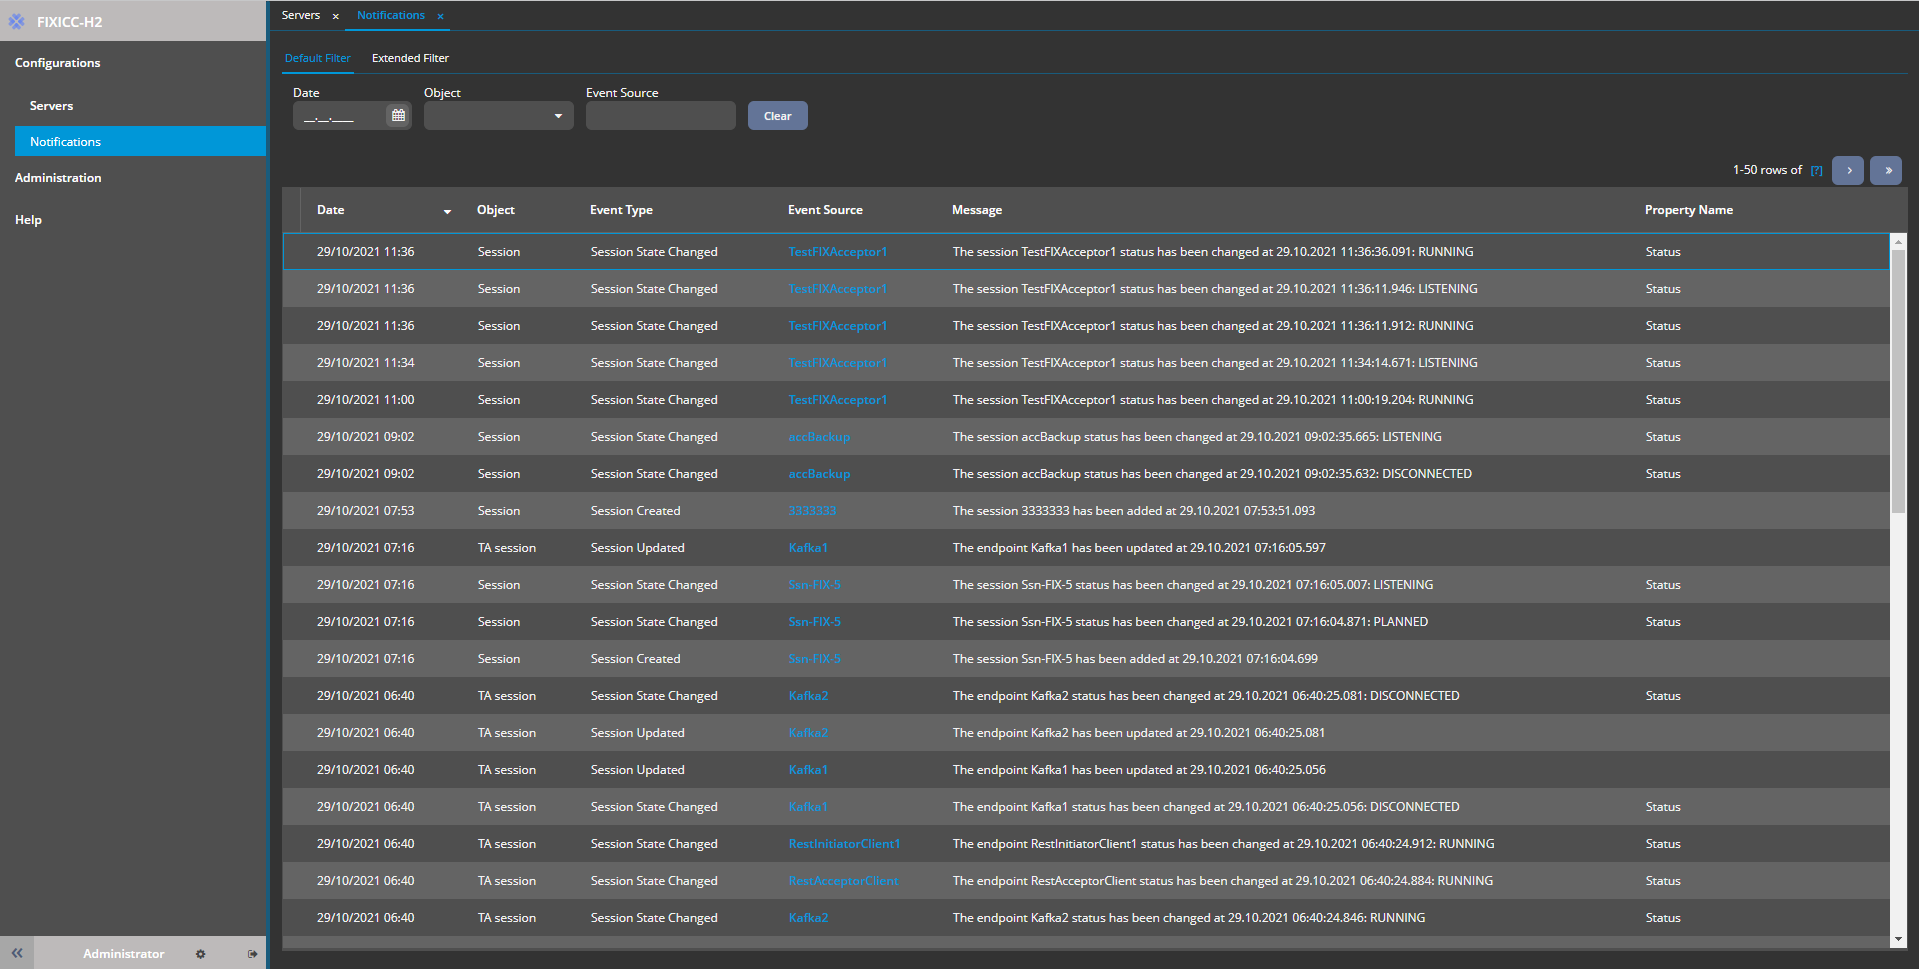
Task: Click the logout icon
Action: pyautogui.click(x=252, y=954)
